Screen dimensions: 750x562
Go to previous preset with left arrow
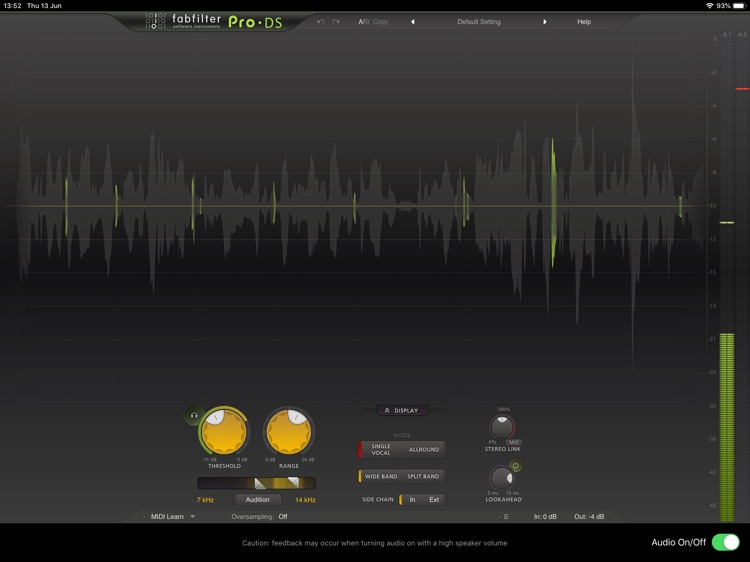coord(413,22)
